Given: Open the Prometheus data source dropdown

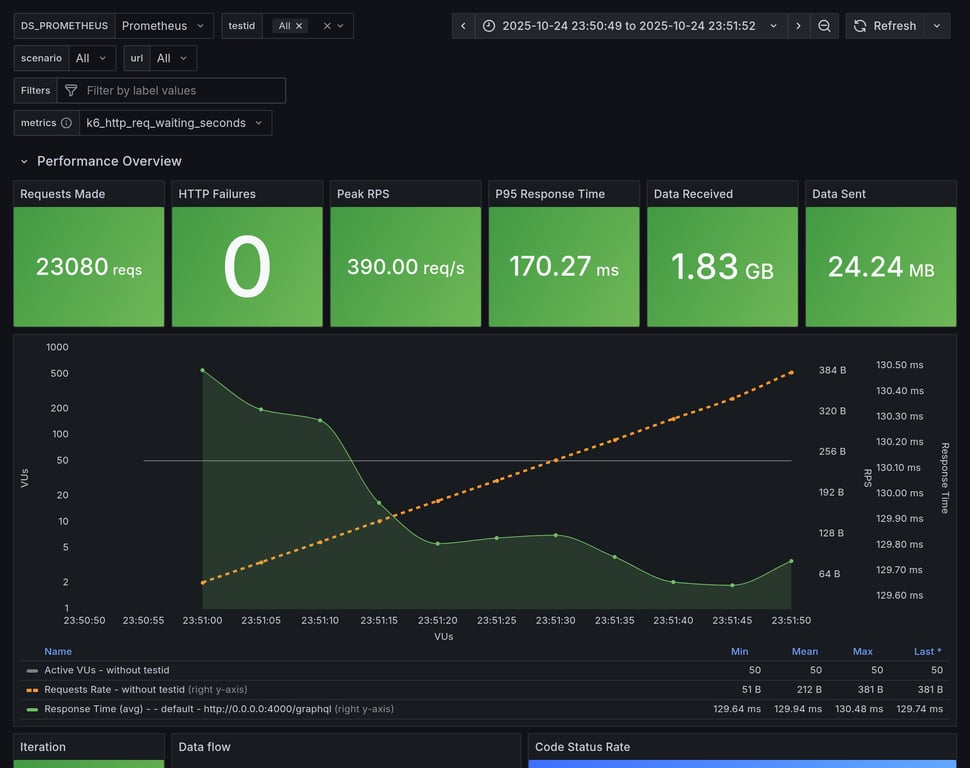Looking at the screenshot, I should coord(164,26).
